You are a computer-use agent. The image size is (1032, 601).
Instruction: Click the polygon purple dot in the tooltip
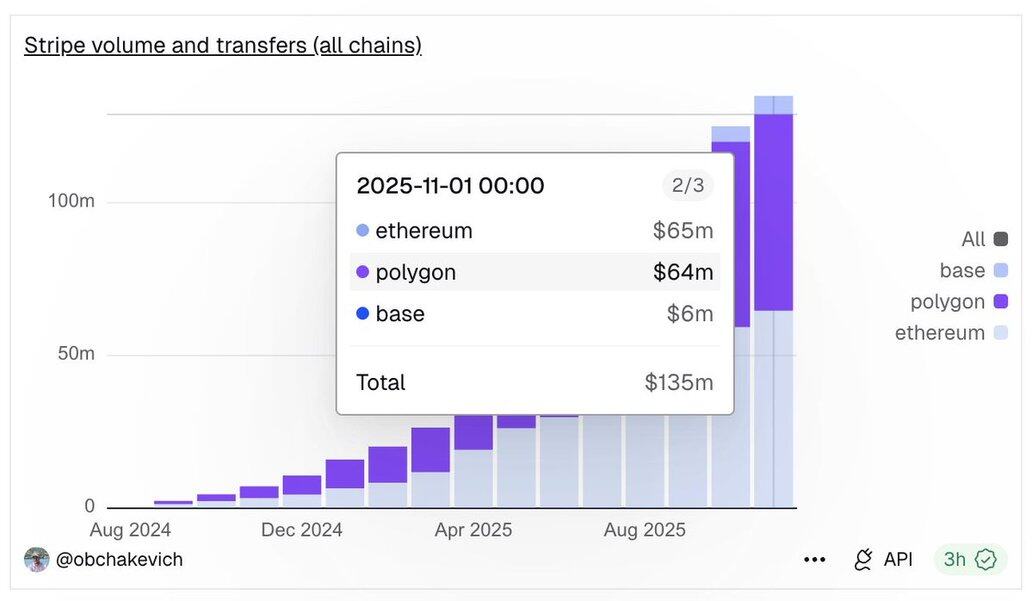point(362,272)
